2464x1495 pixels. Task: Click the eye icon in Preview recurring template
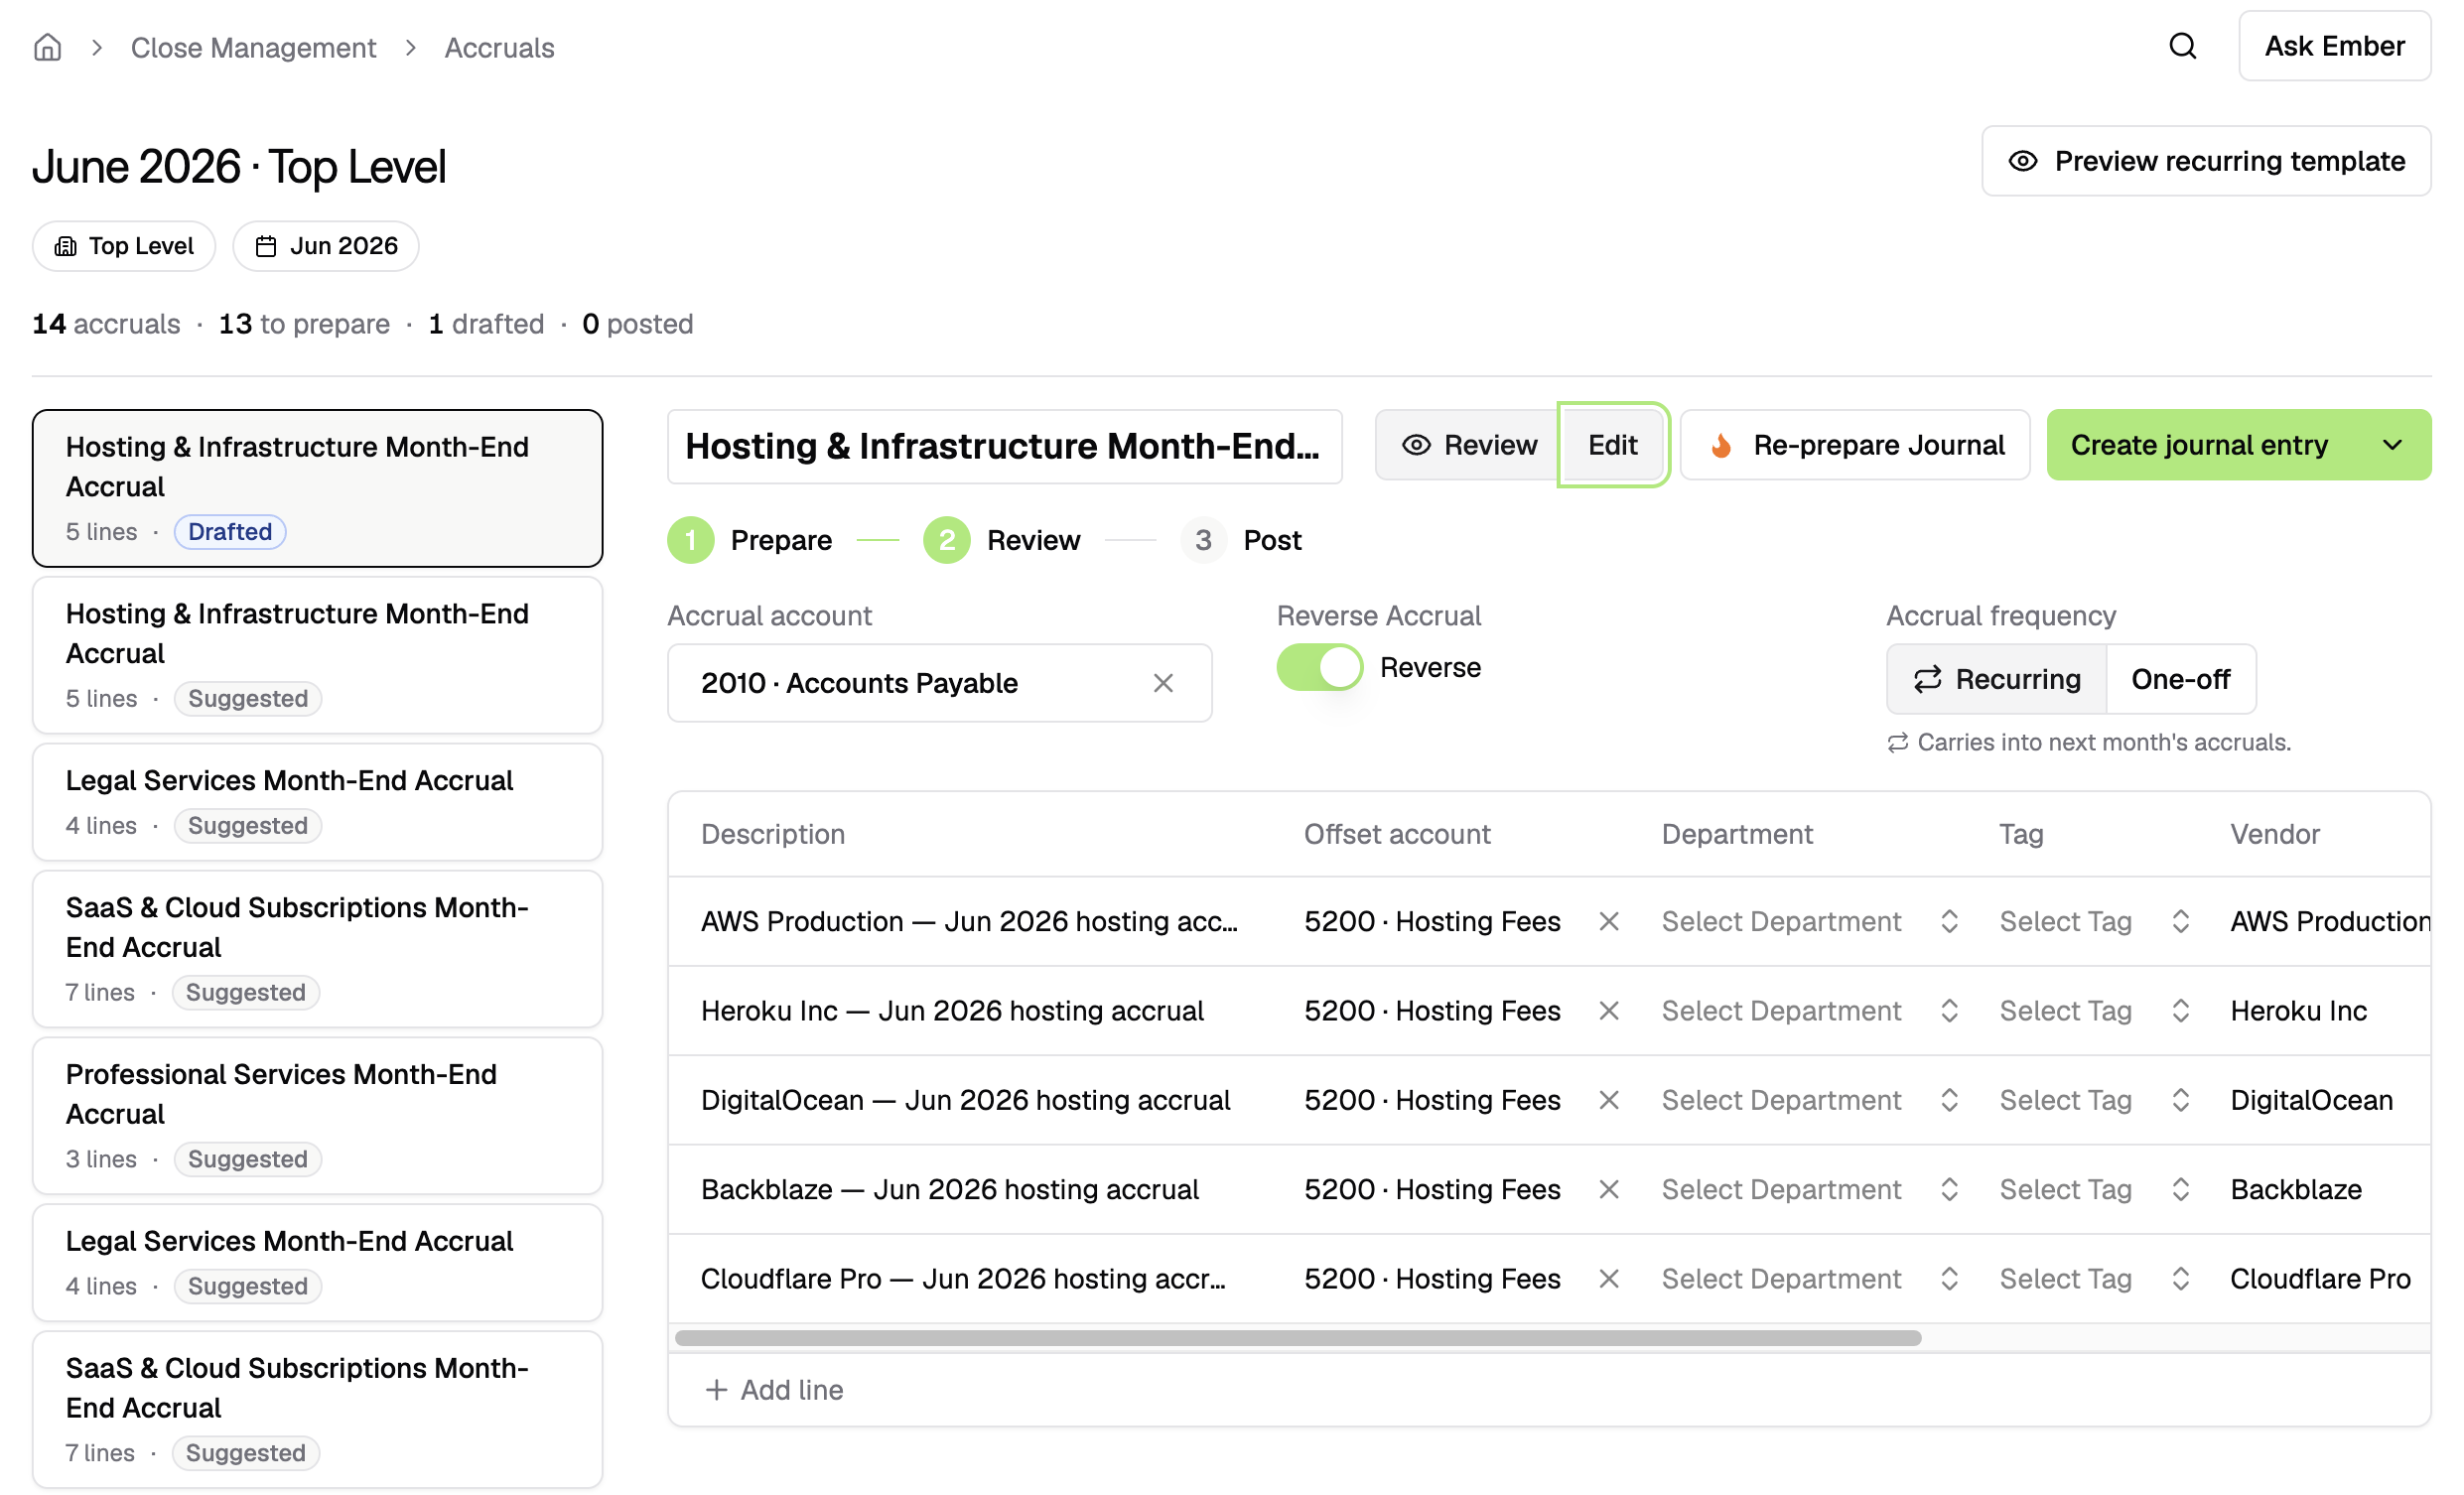coord(2023,161)
